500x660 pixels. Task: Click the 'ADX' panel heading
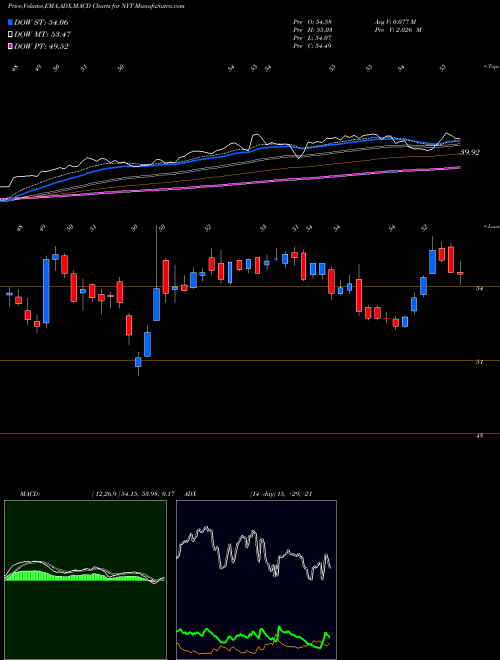click(191, 494)
